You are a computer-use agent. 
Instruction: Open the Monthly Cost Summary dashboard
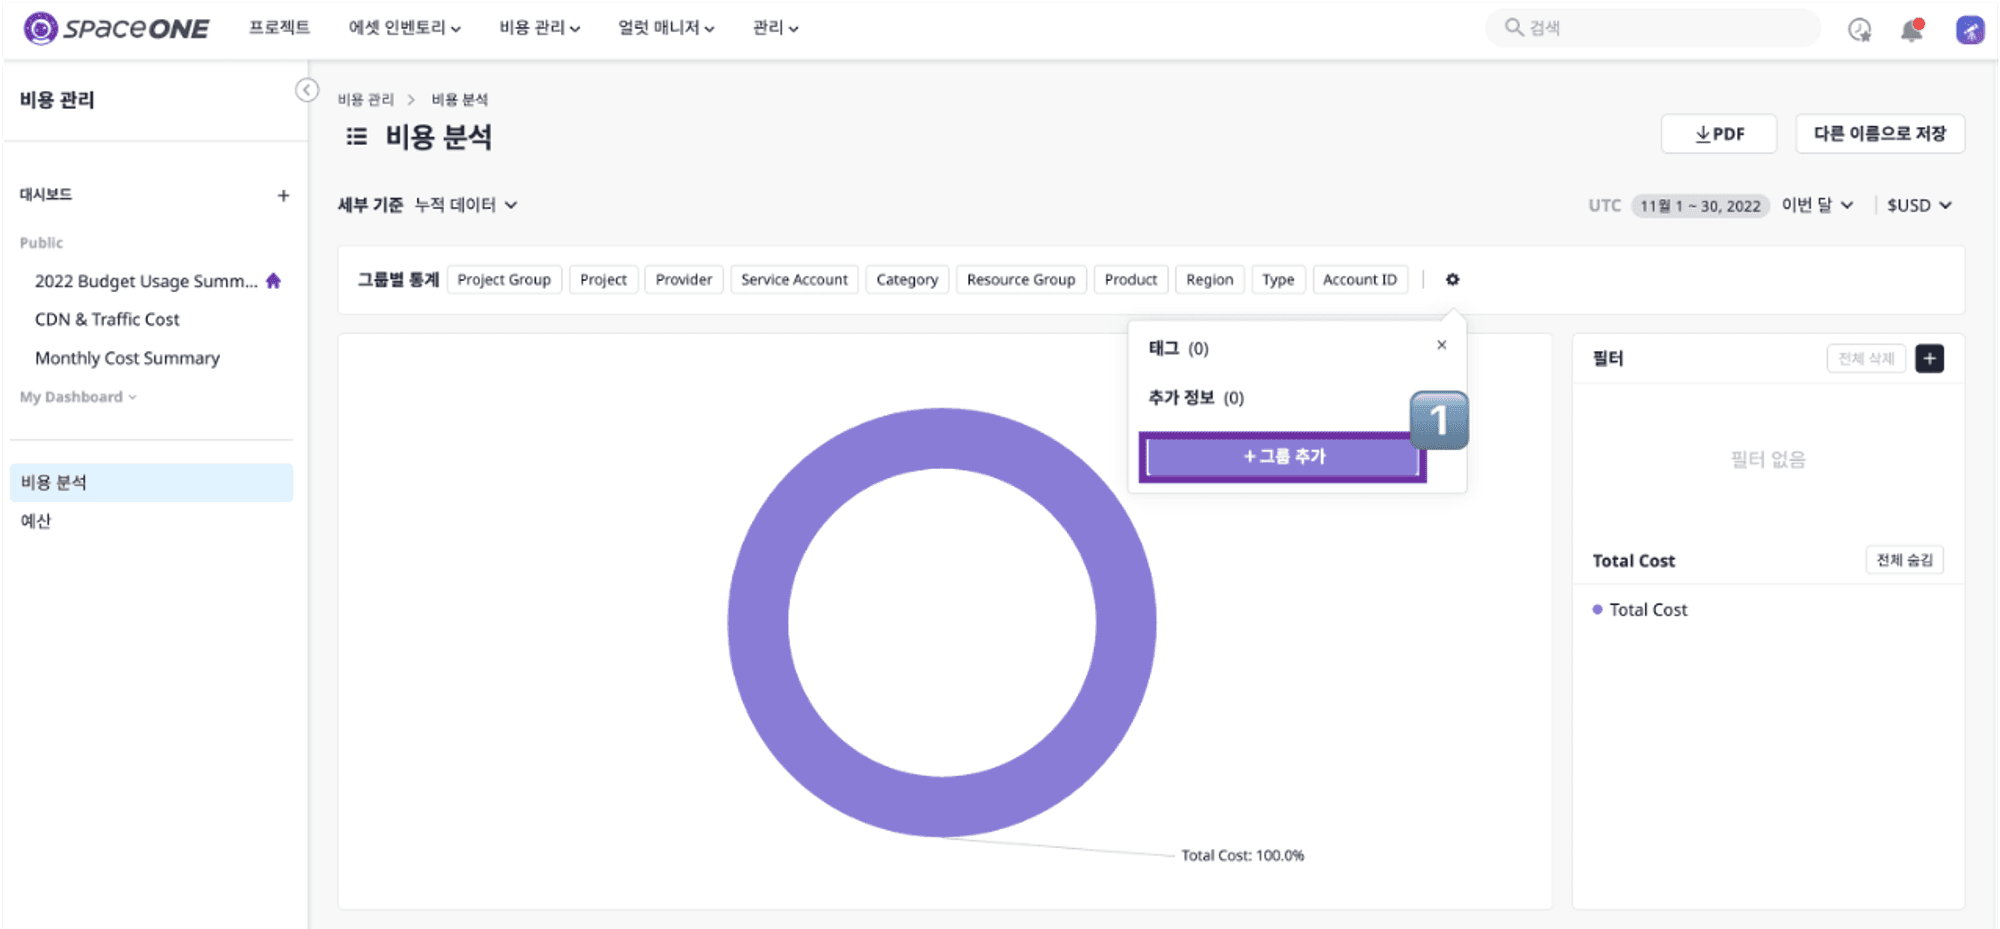tap(127, 358)
